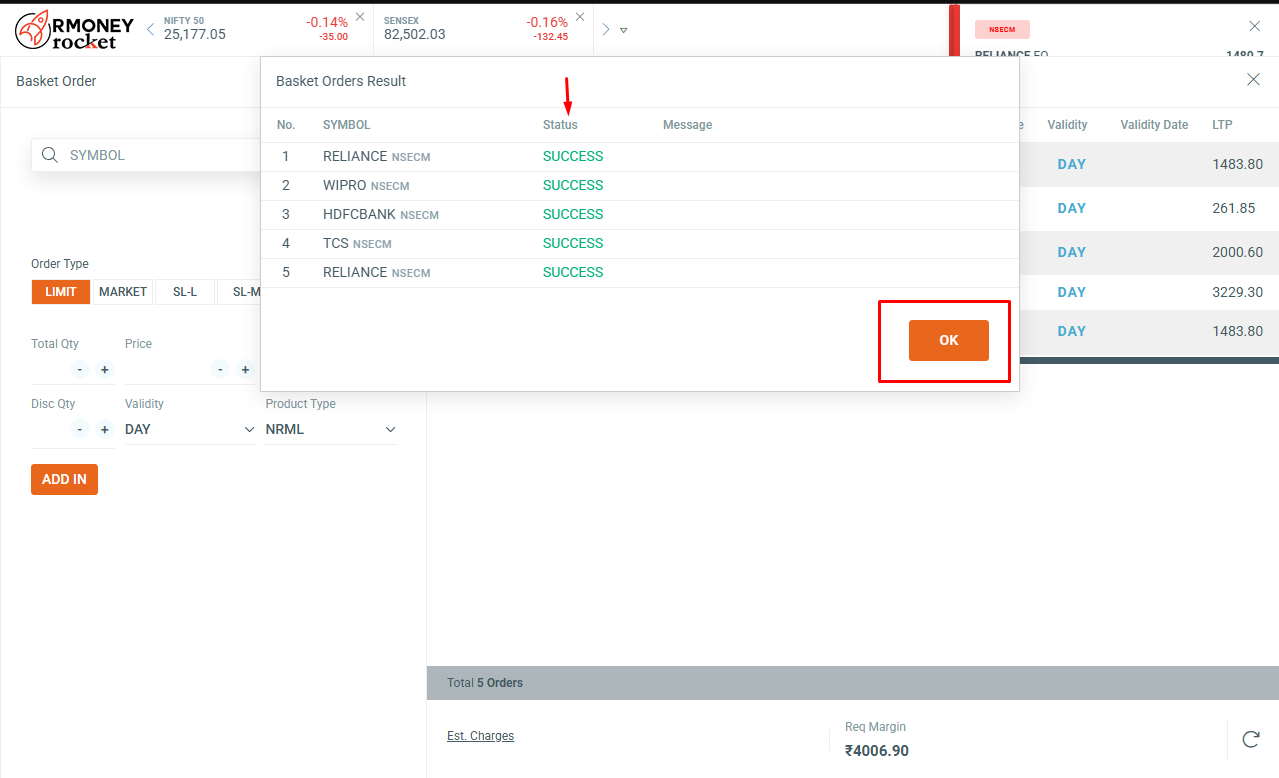Click the Basket Orders Result title
Viewport: 1279px width, 778px height.
(341, 81)
